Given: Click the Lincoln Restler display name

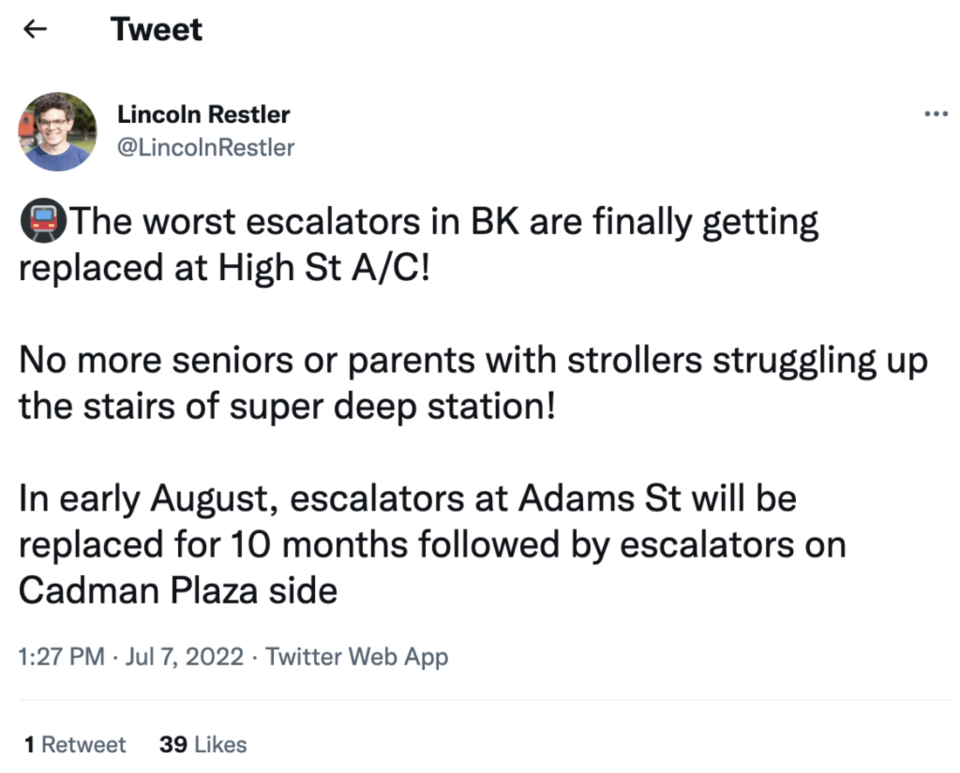Looking at the screenshot, I should tap(203, 114).
